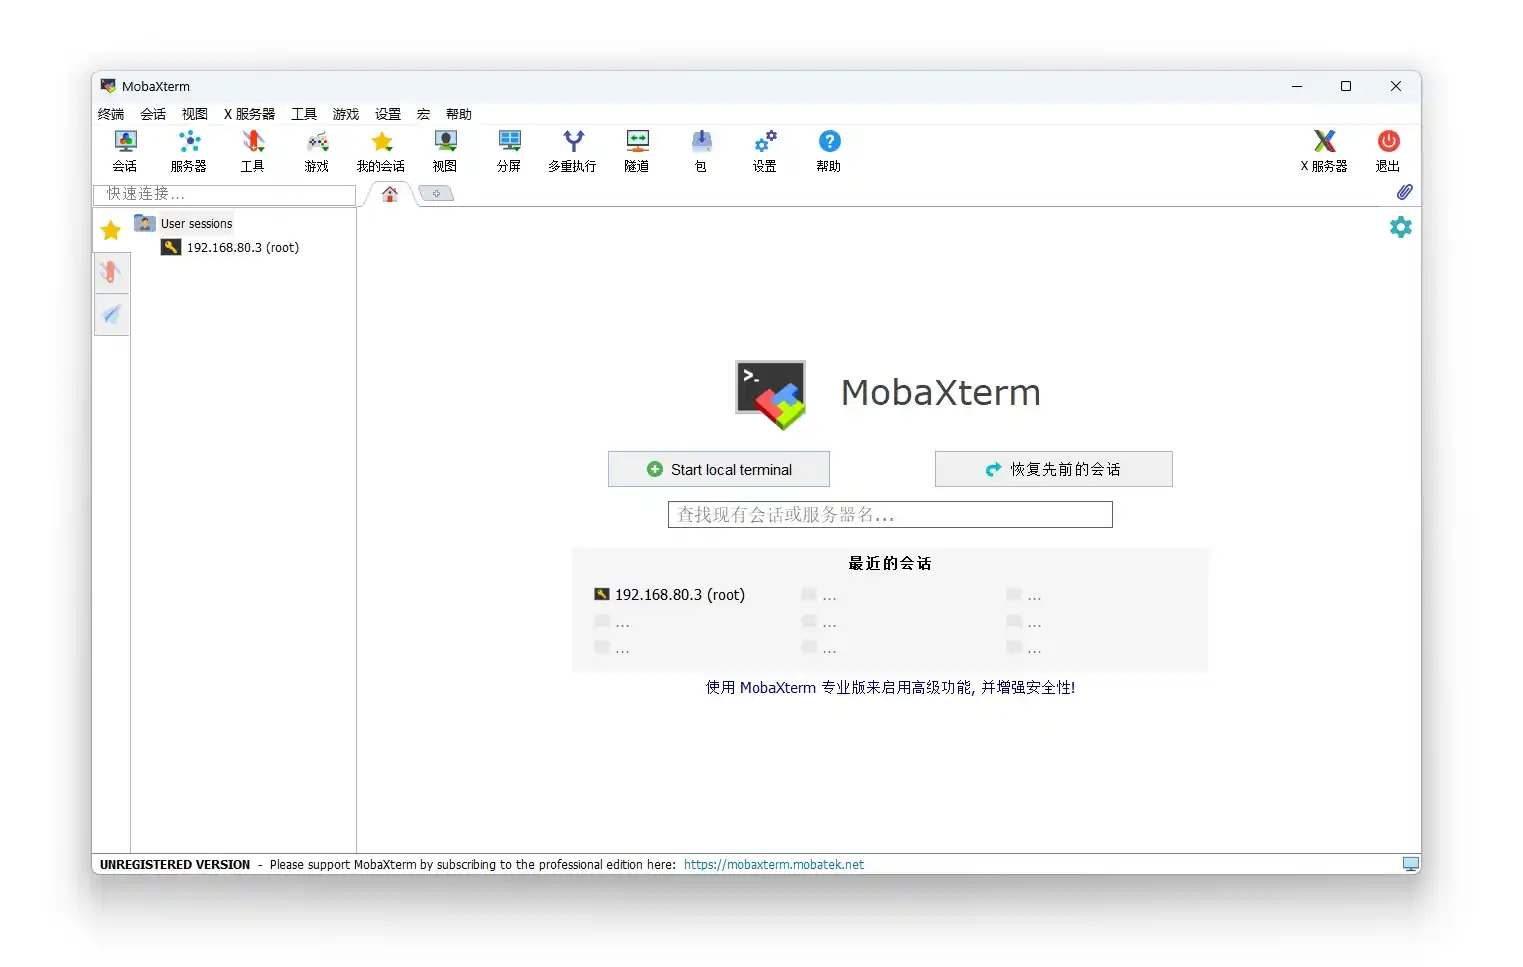The height and width of the screenshot is (967, 1523).
Task: Select the paper plane macros sidebar icon
Action: click(x=111, y=315)
